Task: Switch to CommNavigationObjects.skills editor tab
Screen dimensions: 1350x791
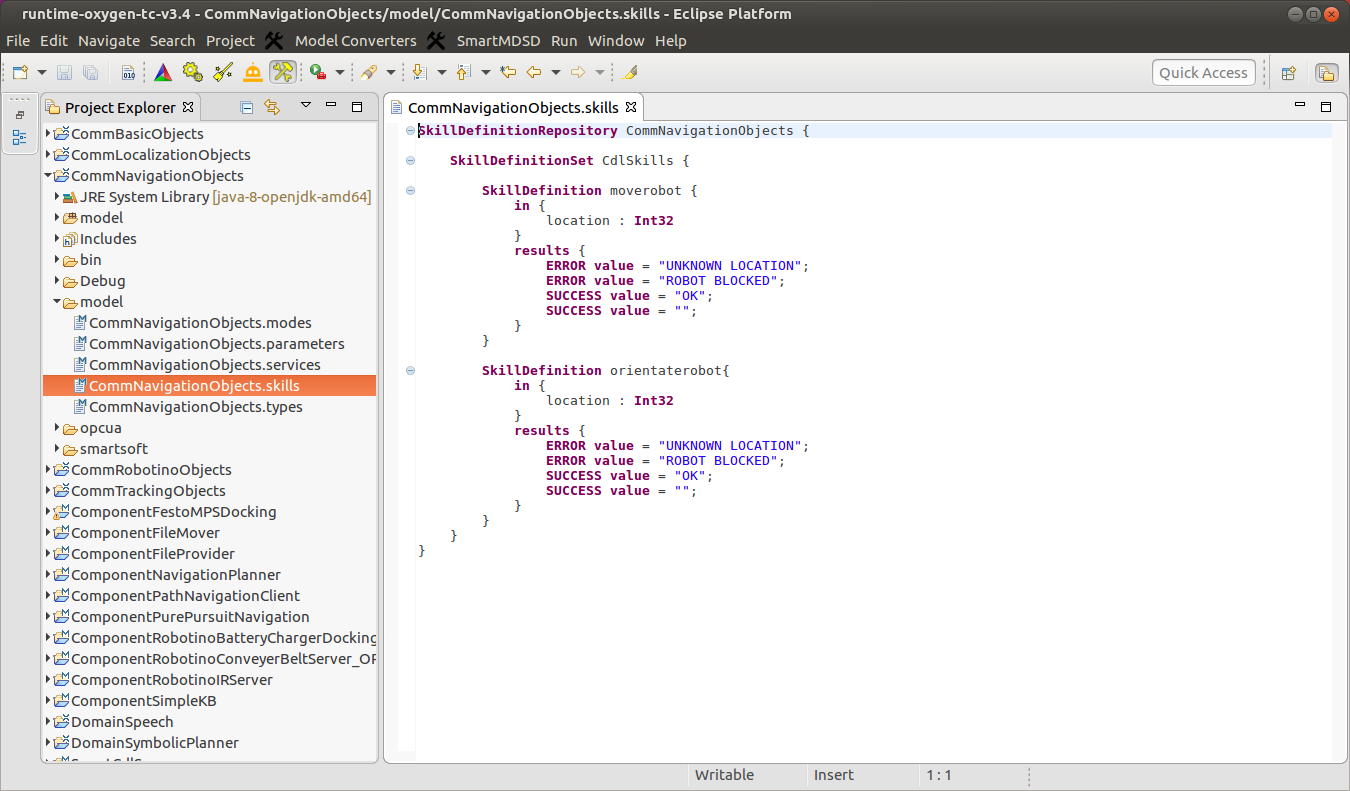Action: pyautogui.click(x=512, y=107)
